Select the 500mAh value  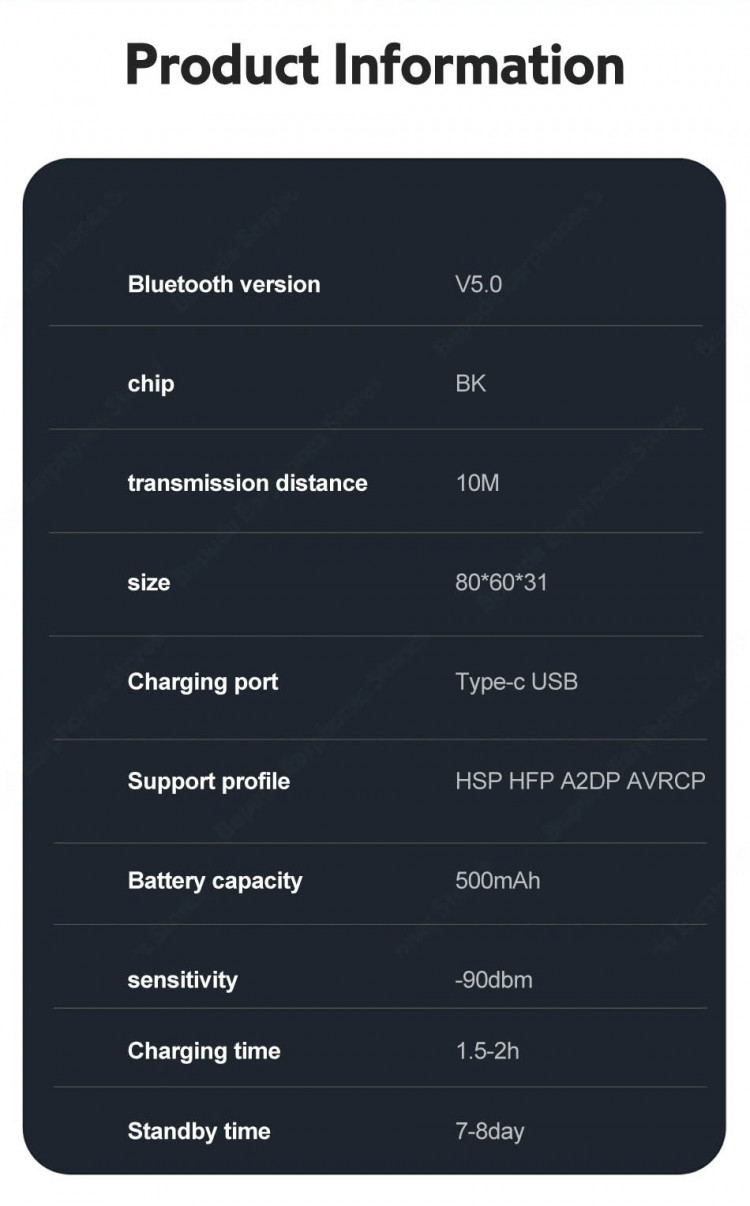coord(497,881)
